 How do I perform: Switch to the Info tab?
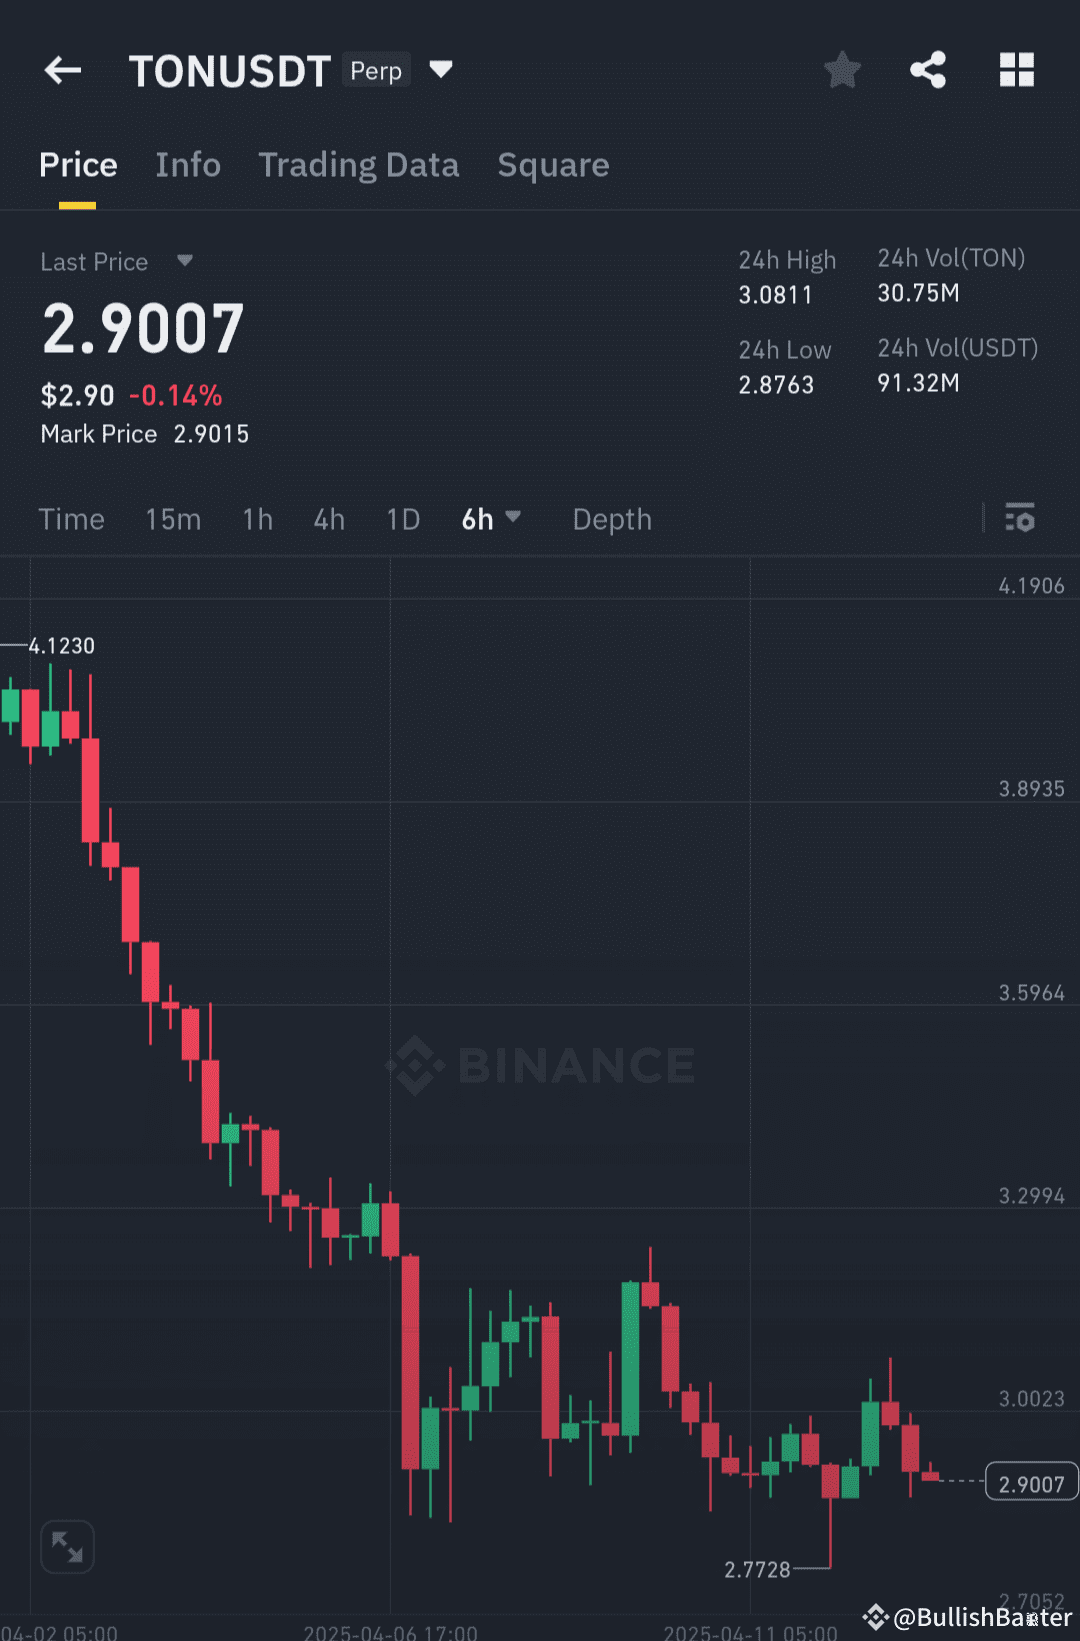(x=188, y=165)
